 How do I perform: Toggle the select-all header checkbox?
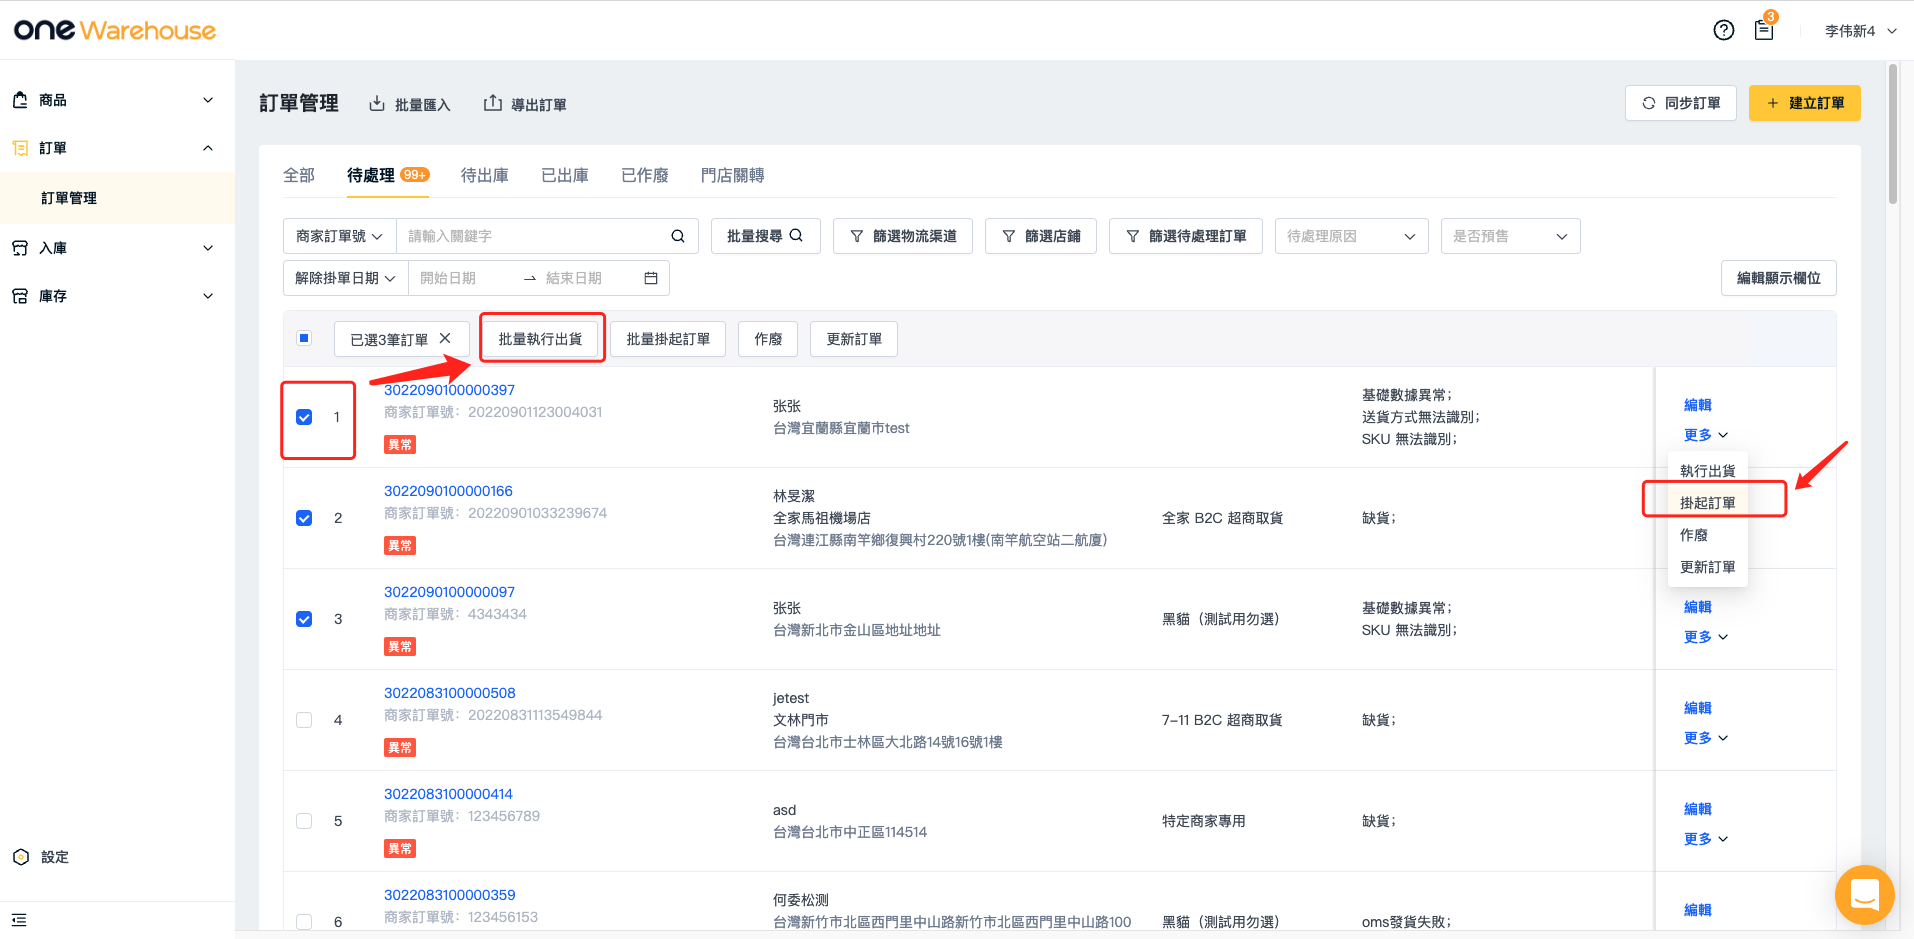coord(304,338)
